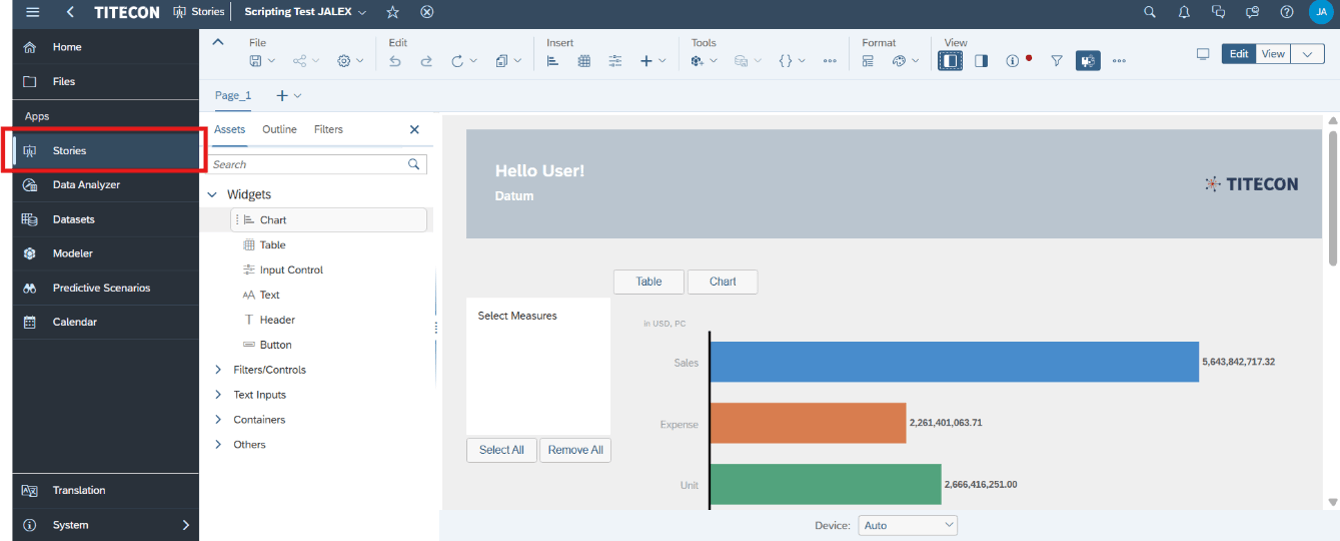1340x541 pixels.
Task: Open the Format layout icon
Action: (868, 61)
